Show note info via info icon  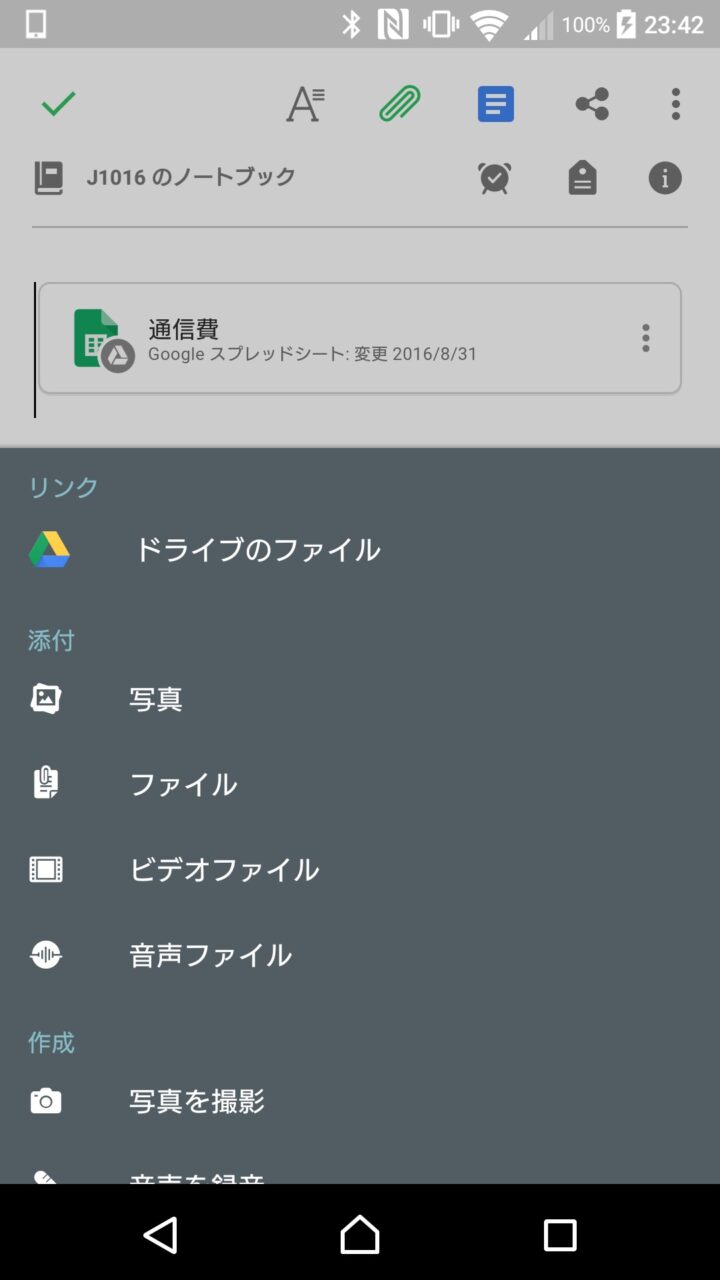665,179
